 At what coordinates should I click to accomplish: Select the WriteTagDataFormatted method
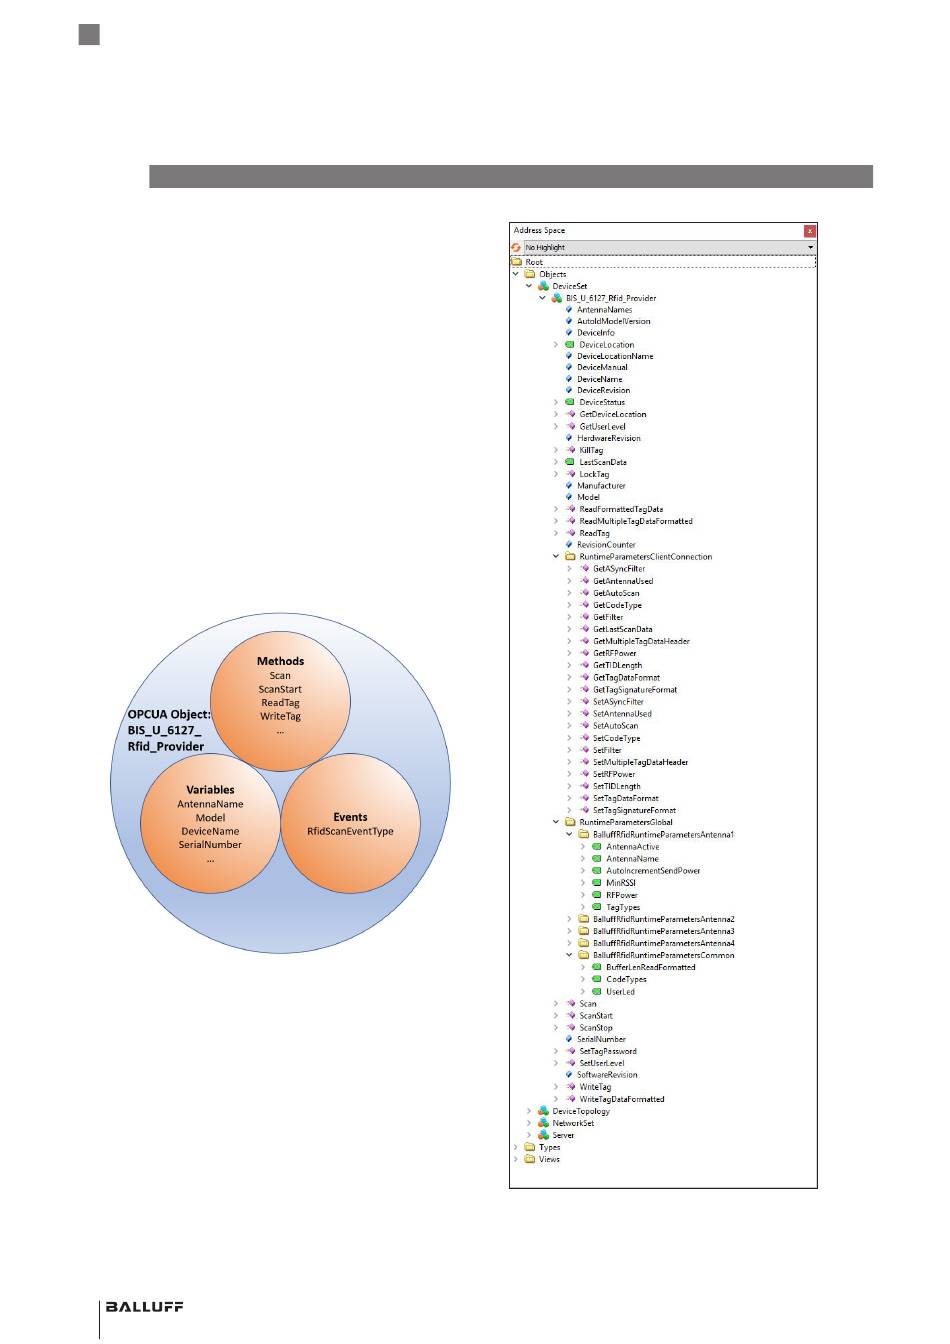[622, 1099]
